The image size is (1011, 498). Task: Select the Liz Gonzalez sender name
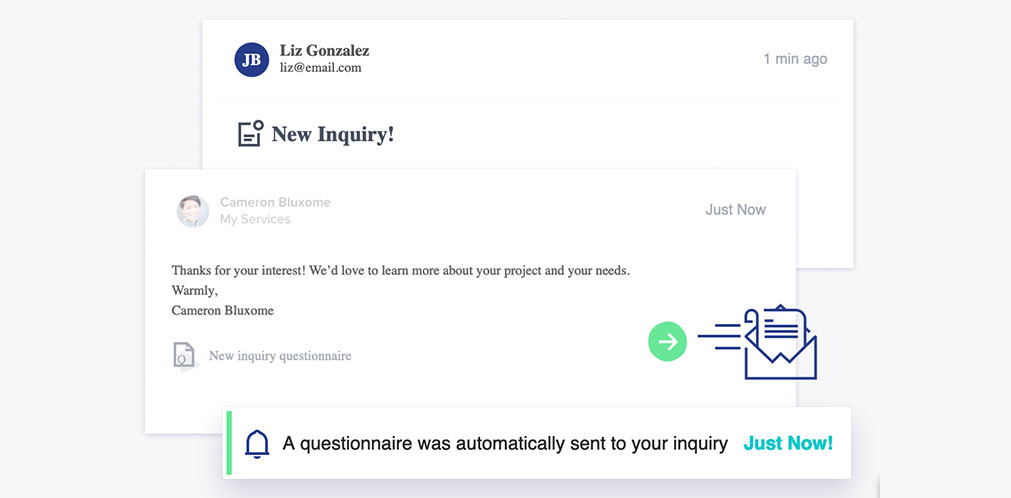[x=324, y=51]
